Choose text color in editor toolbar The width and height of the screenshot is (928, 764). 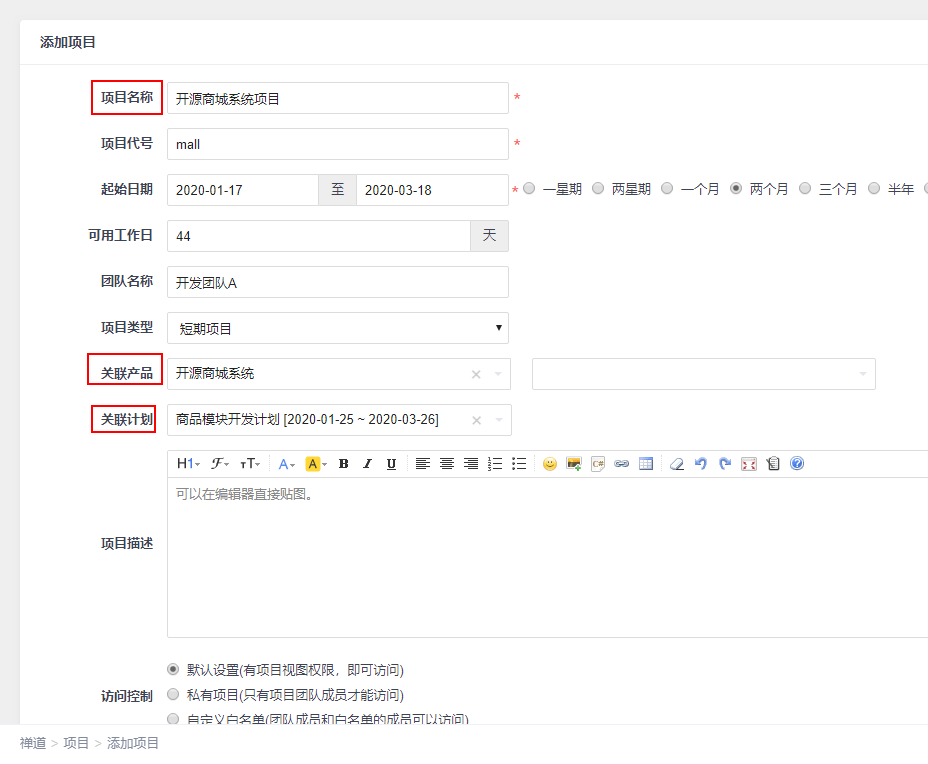coord(286,464)
